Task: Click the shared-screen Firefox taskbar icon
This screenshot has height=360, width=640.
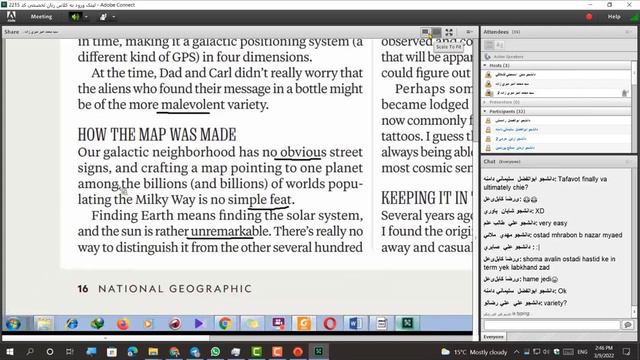Action: coord(122,324)
